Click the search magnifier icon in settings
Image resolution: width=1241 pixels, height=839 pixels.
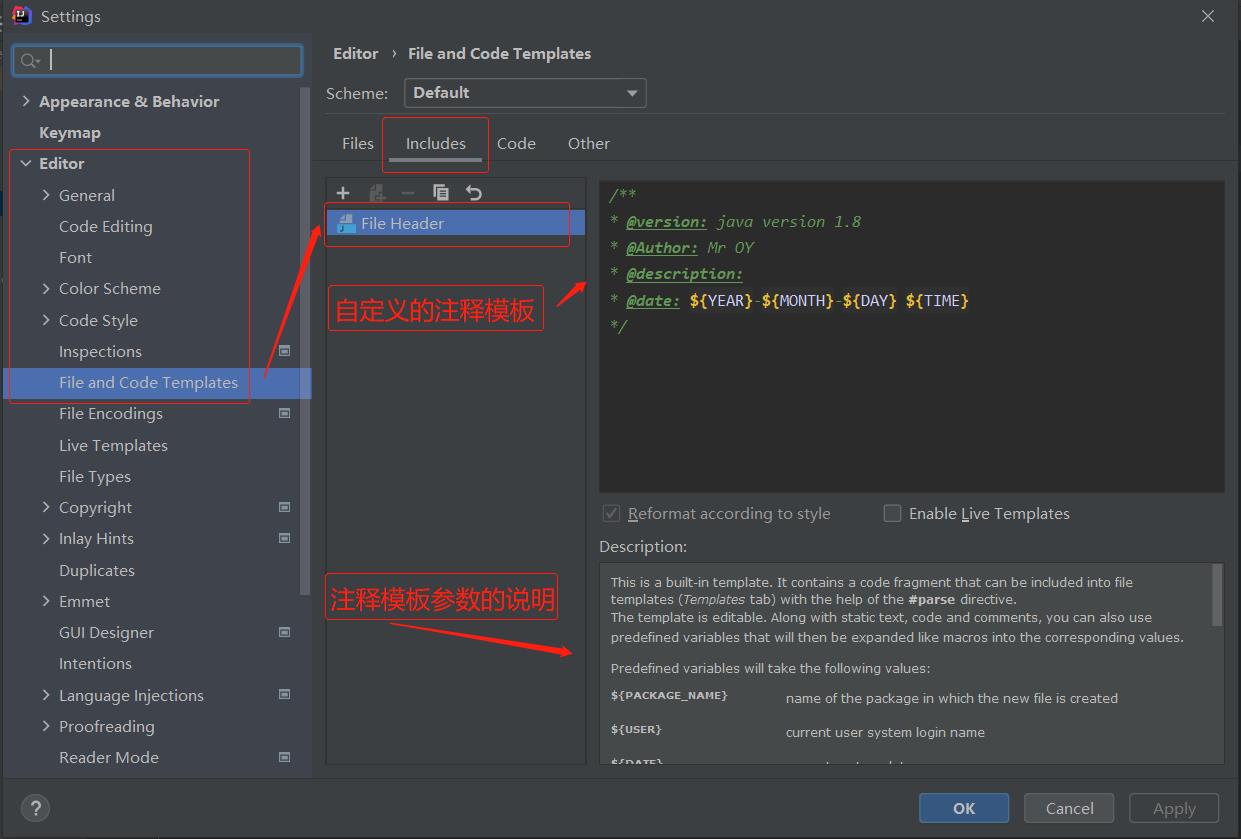click(x=30, y=61)
